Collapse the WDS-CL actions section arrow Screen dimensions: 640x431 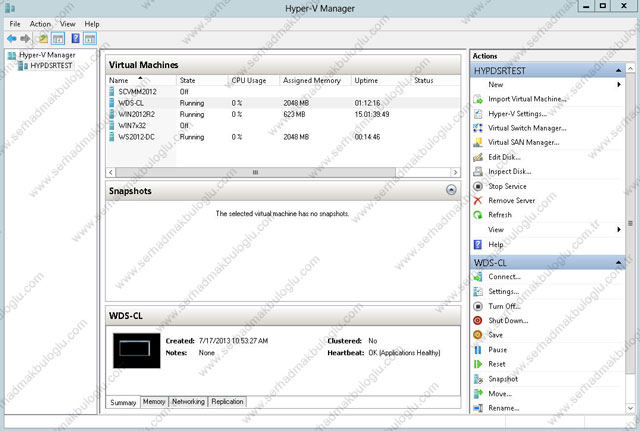pos(618,262)
